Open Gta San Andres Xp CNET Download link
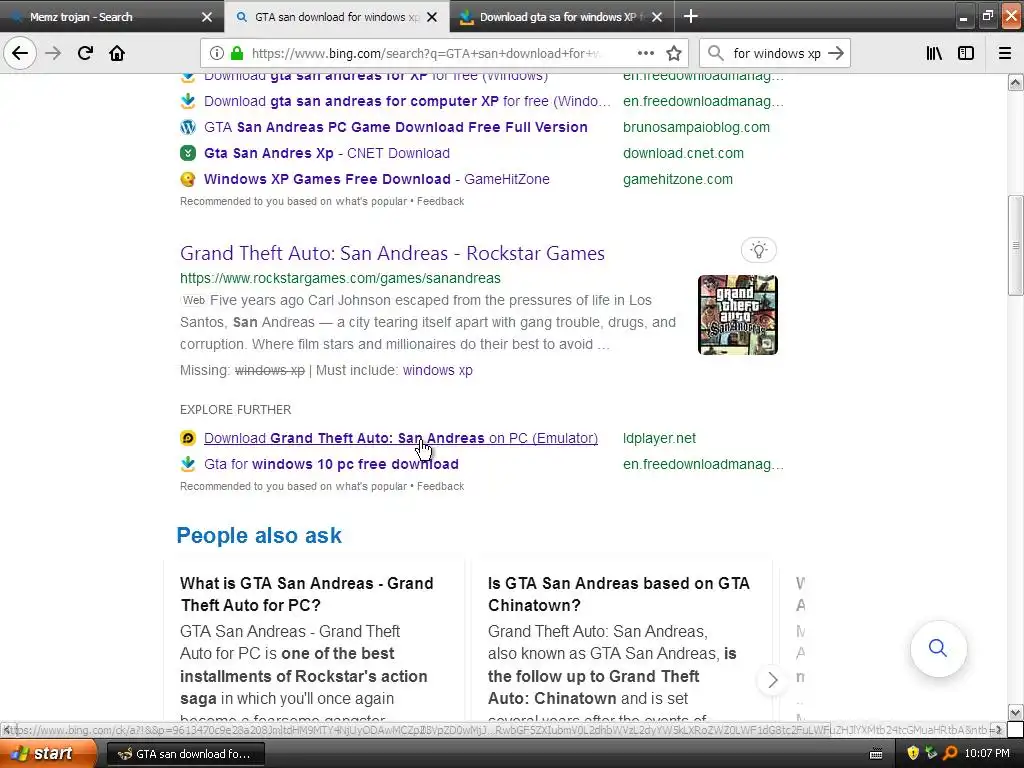 pyautogui.click(x=327, y=153)
